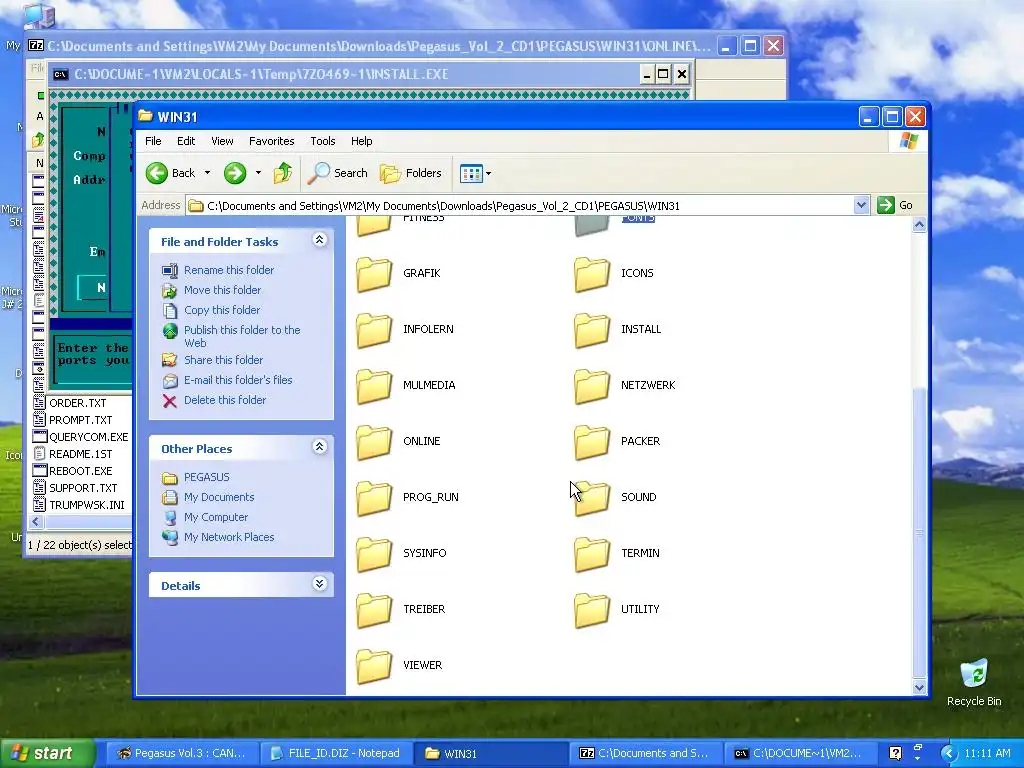1024x768 pixels.
Task: Select the INFOLERN folder icon
Action: click(374, 330)
